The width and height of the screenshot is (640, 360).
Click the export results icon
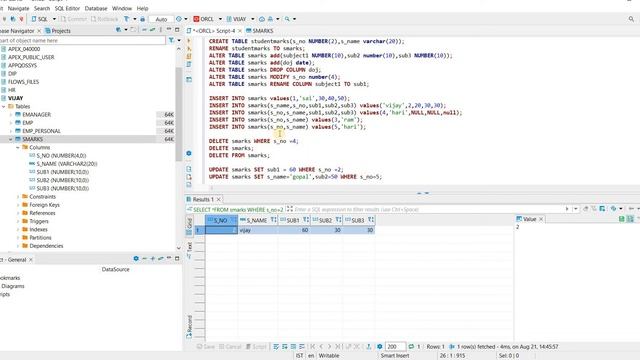pyautogui.click(x=369, y=347)
